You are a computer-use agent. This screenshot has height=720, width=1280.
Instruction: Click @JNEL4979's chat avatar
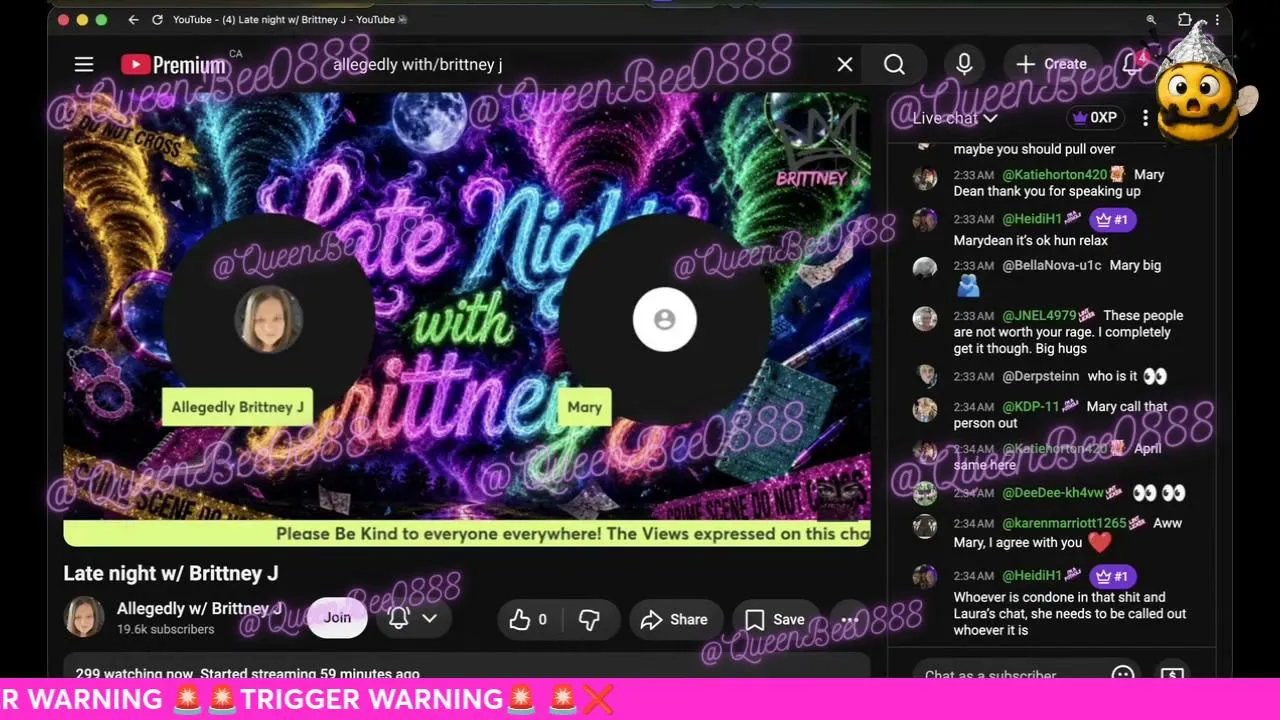(x=925, y=318)
